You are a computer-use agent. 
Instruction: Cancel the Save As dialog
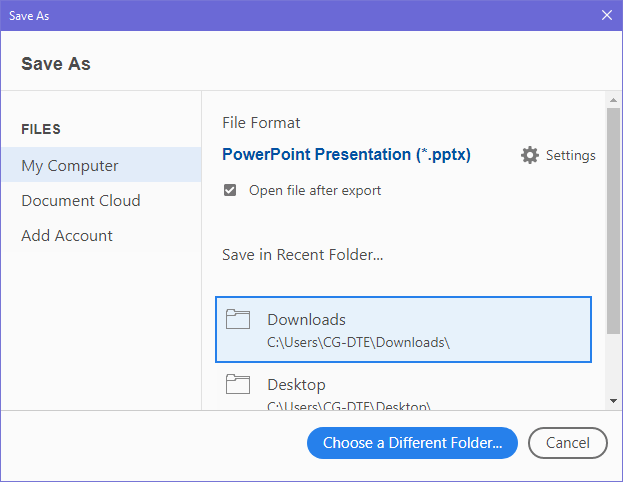567,443
